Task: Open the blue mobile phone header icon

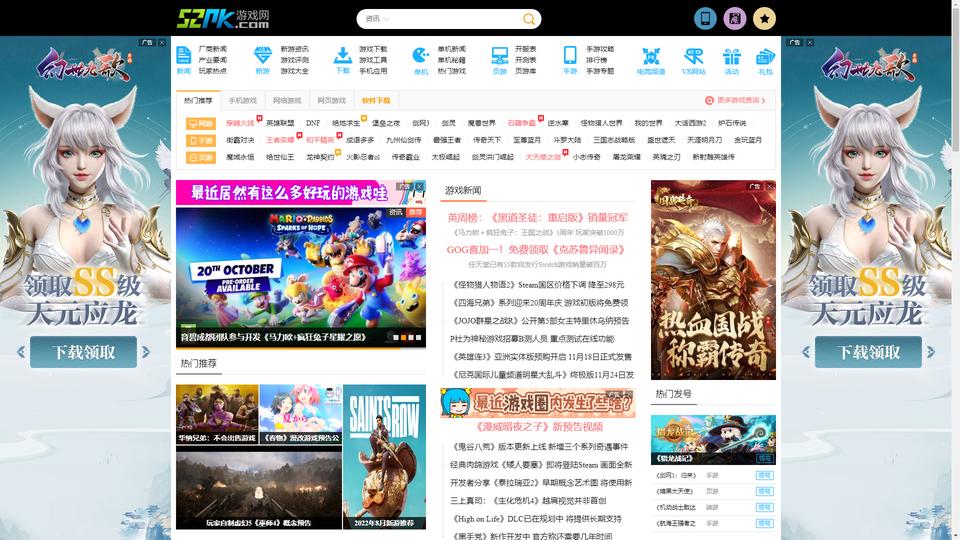Action: [x=705, y=18]
